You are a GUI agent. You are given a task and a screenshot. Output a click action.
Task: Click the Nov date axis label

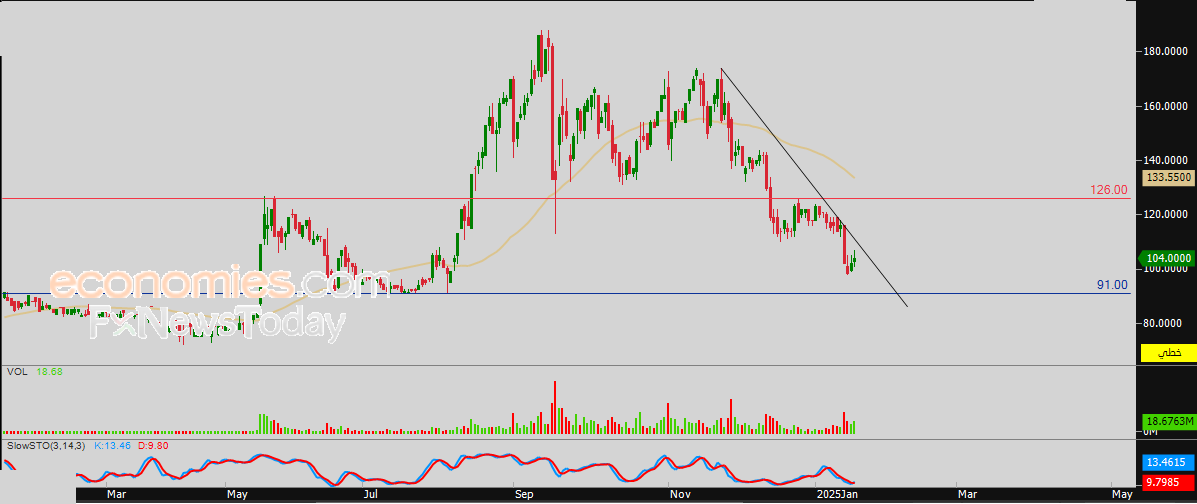click(678, 496)
